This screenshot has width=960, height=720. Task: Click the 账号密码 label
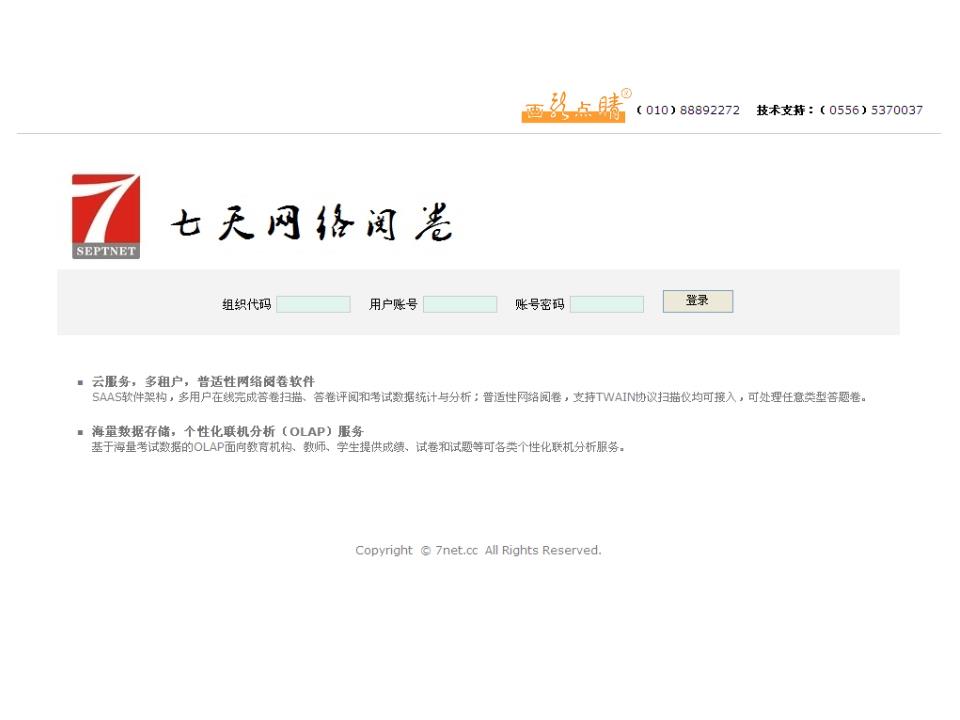(x=540, y=304)
